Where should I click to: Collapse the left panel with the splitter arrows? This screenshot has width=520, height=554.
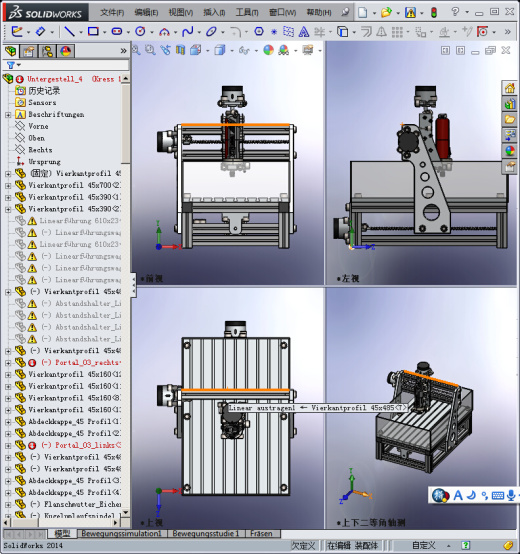tap(134, 285)
